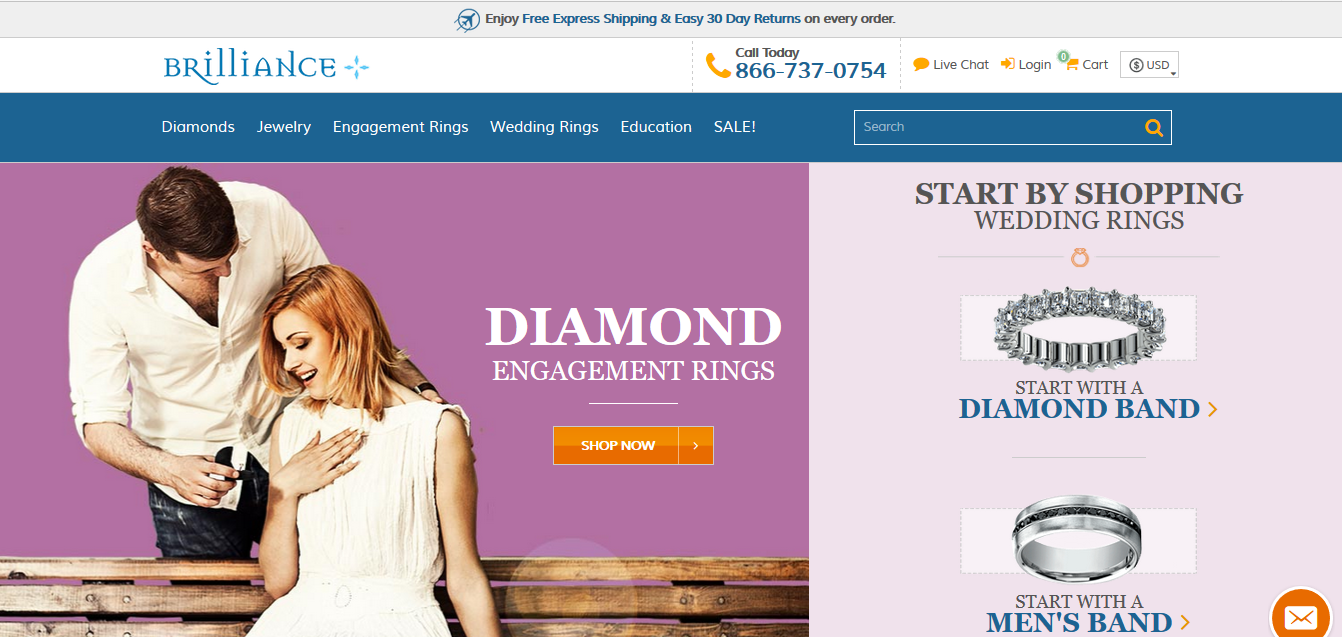Open Live Chat via speech bubble icon
This screenshot has width=1342, height=637.
921,64
